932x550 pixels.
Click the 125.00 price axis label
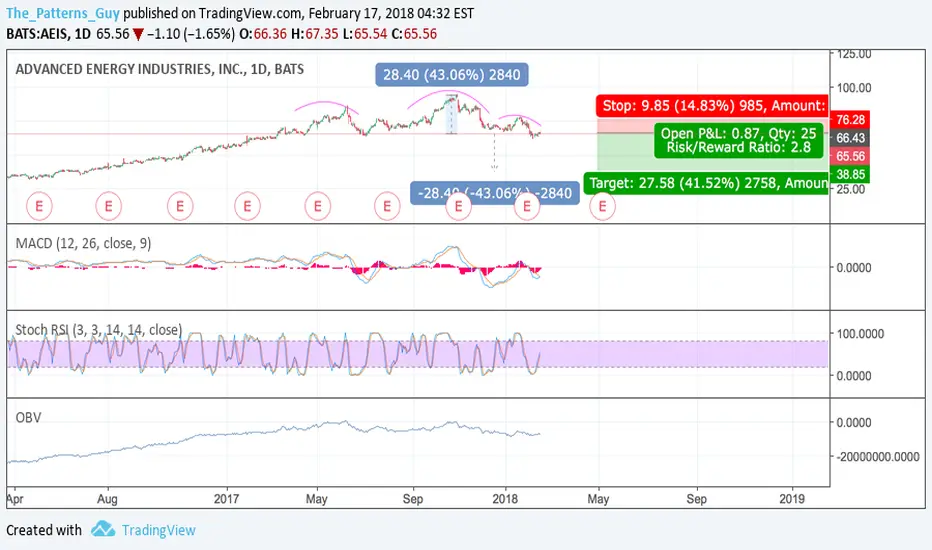click(x=854, y=55)
